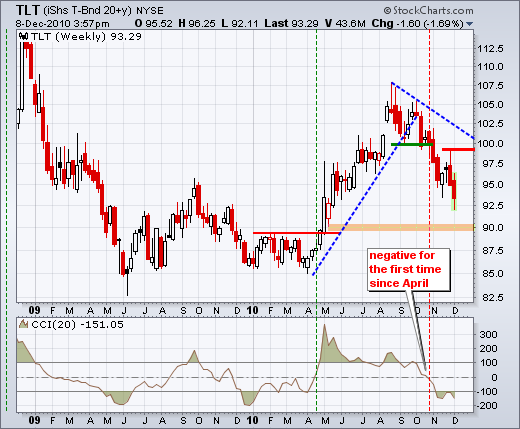The image size is (520, 429).
Task: Click the CCI(20) area indicator icon
Action: (23, 324)
